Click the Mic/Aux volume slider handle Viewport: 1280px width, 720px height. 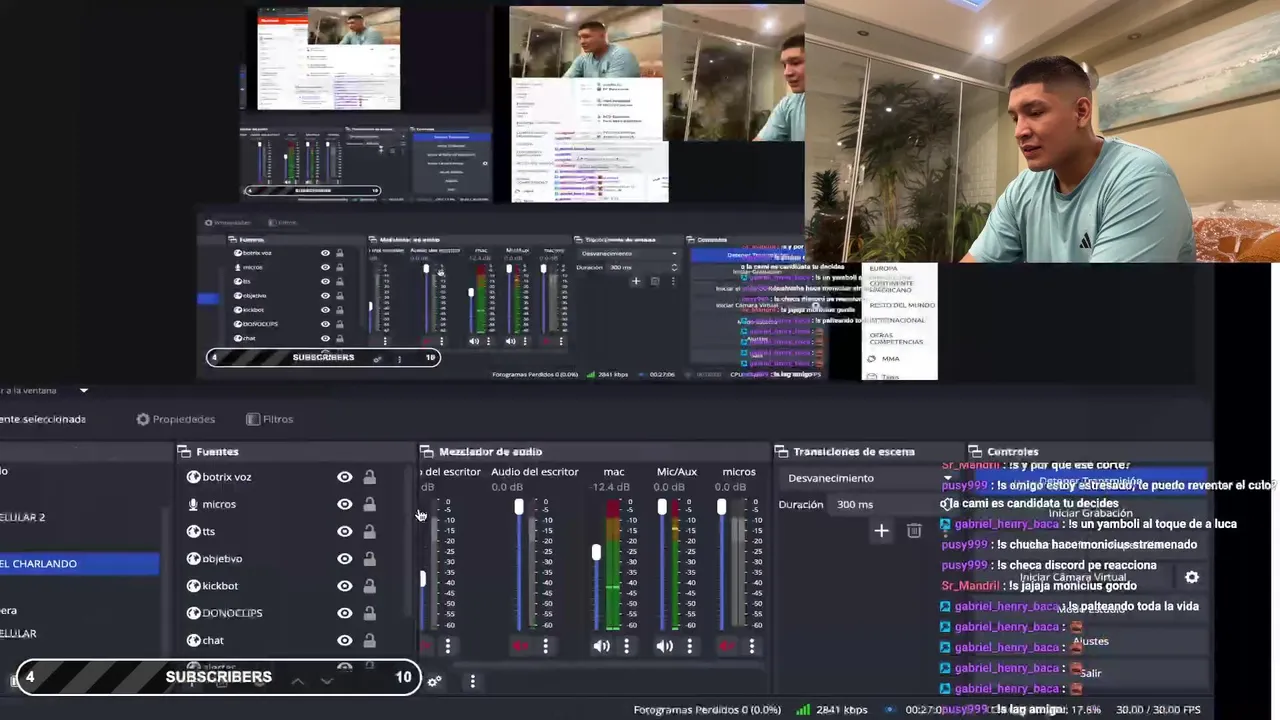(662, 507)
